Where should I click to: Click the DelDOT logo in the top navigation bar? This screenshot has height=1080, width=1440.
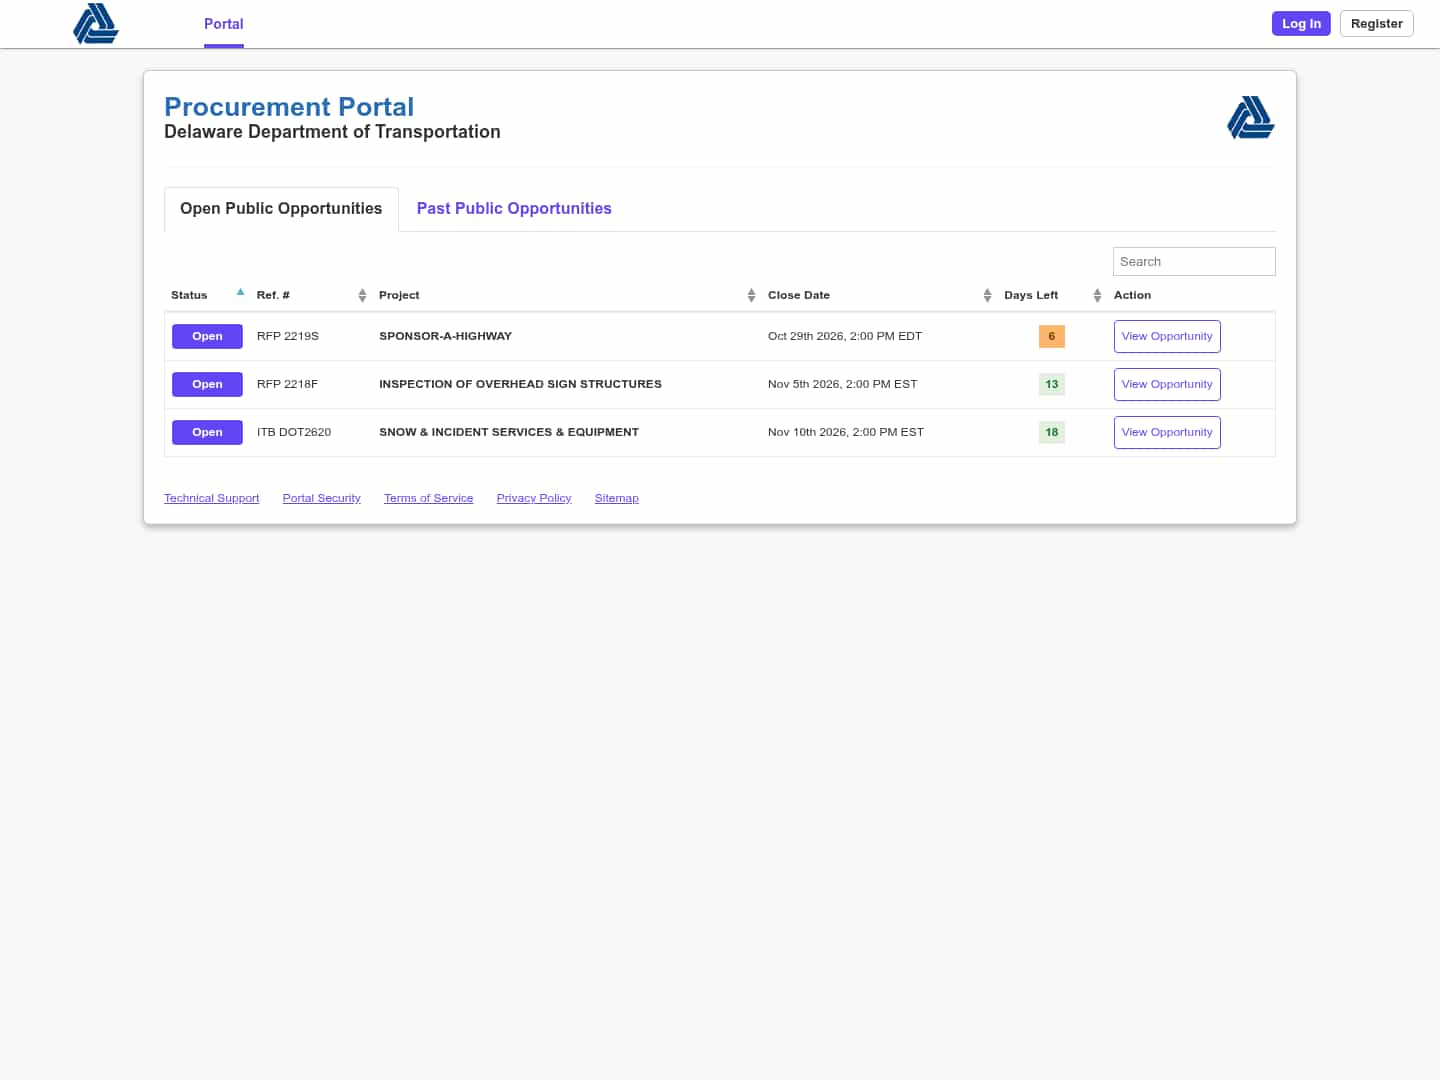(96, 24)
